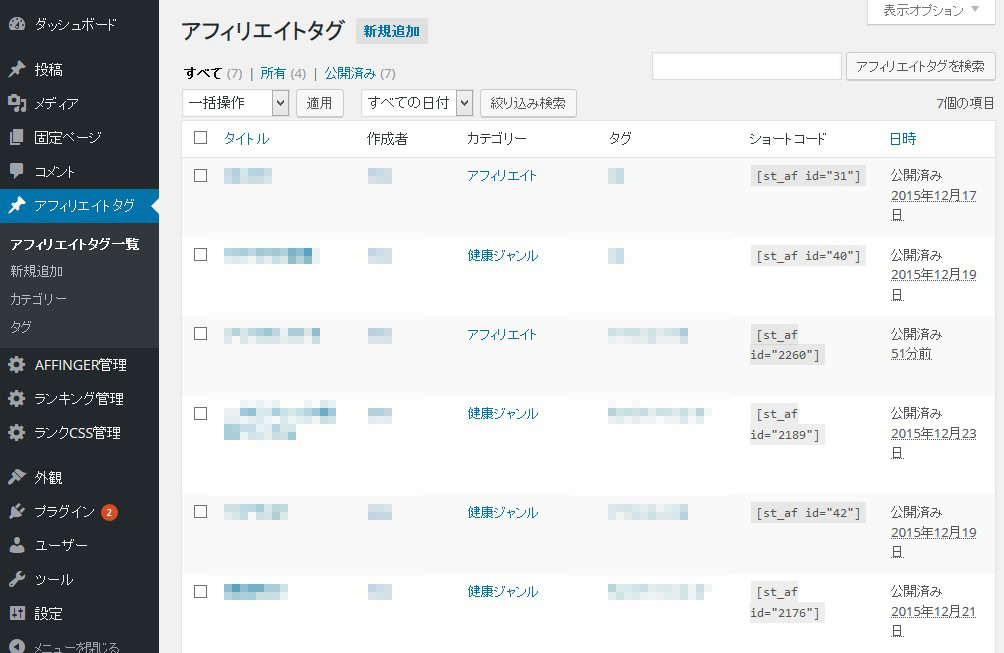Filter the list by 公開済み (7)
This screenshot has height=653, width=1004.
click(360, 74)
